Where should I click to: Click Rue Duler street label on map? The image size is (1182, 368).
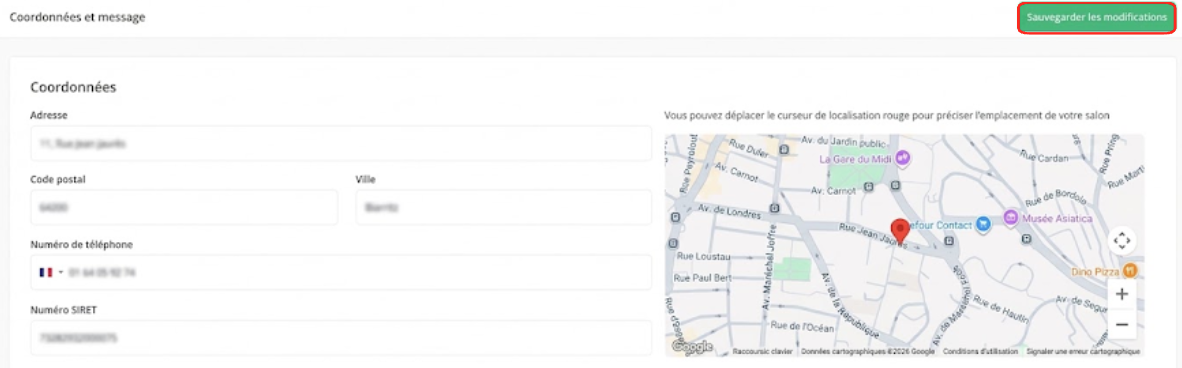click(750, 149)
